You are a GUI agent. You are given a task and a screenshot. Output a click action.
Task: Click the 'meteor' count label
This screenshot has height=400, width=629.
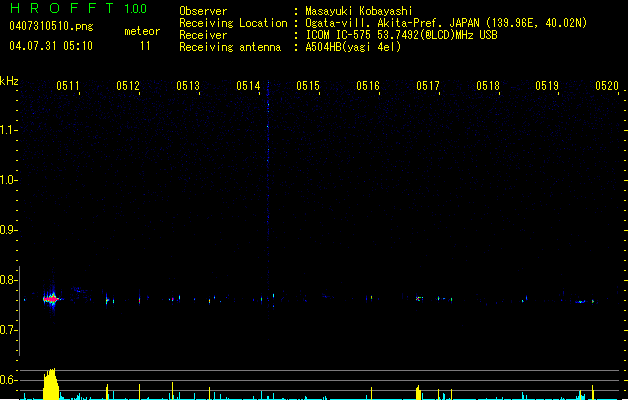tap(142, 31)
